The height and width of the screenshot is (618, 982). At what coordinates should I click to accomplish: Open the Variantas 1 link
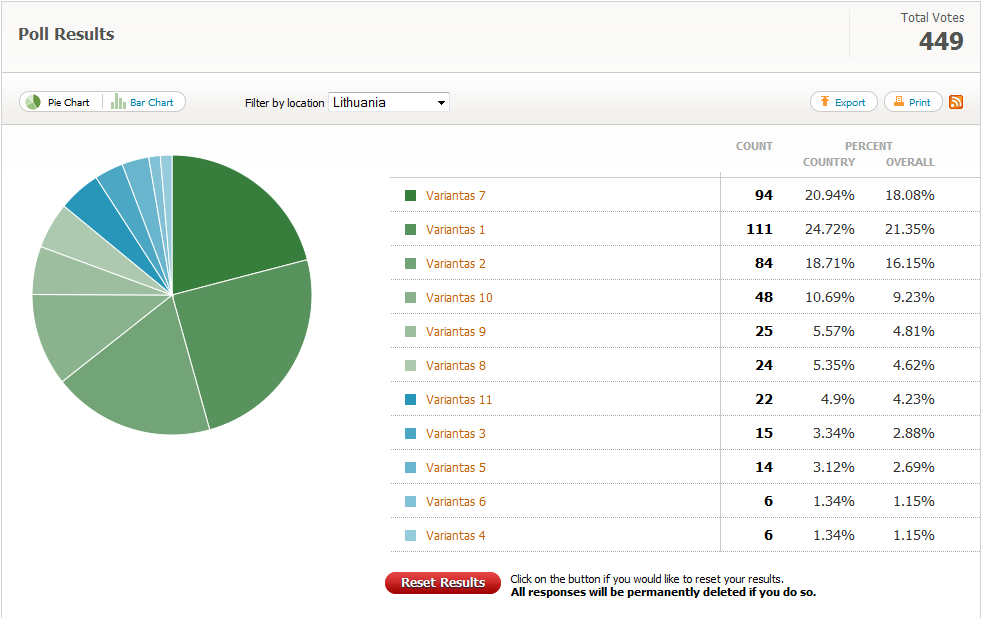coord(455,230)
